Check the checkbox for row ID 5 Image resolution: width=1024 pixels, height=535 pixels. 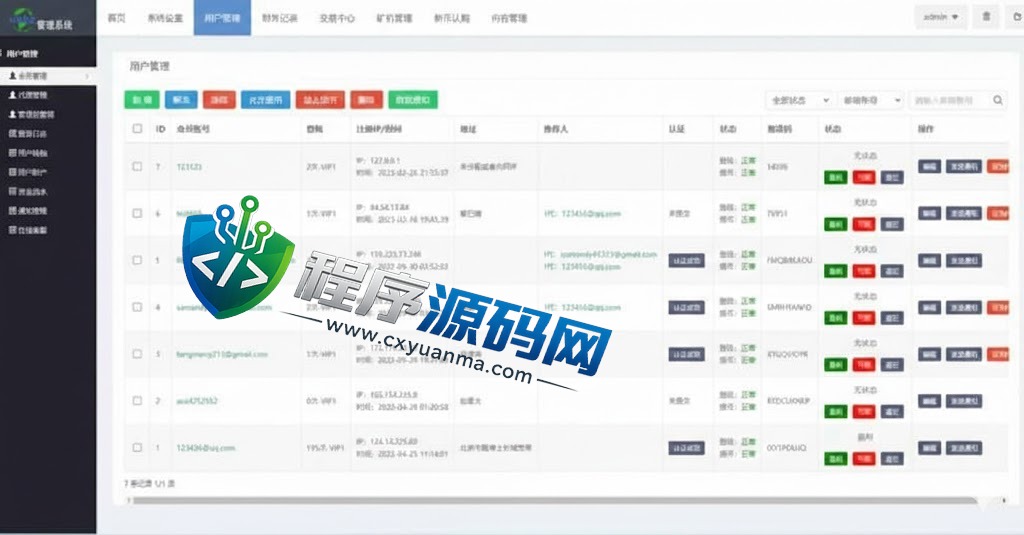(137, 260)
